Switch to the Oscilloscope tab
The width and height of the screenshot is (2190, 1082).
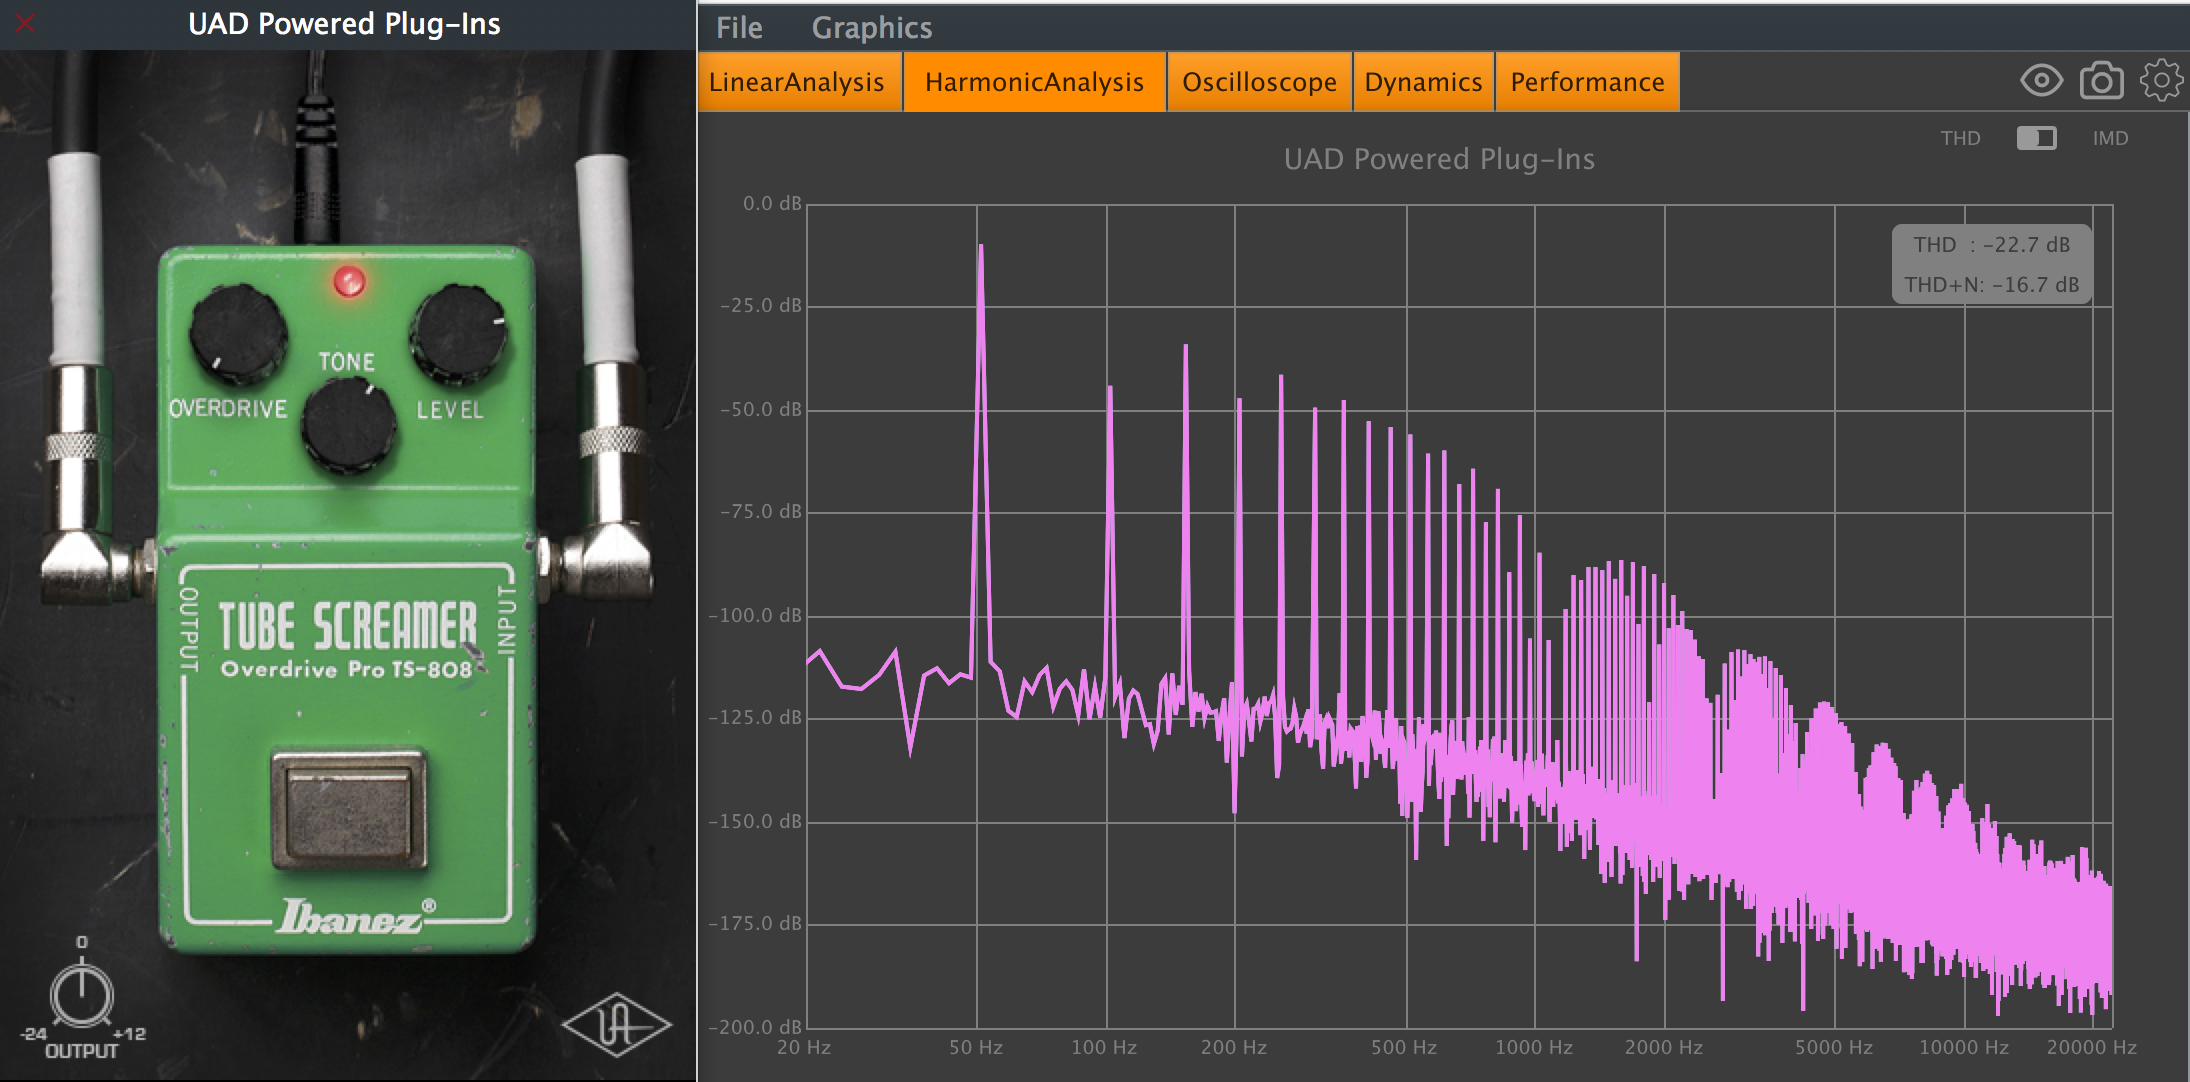click(x=1259, y=82)
